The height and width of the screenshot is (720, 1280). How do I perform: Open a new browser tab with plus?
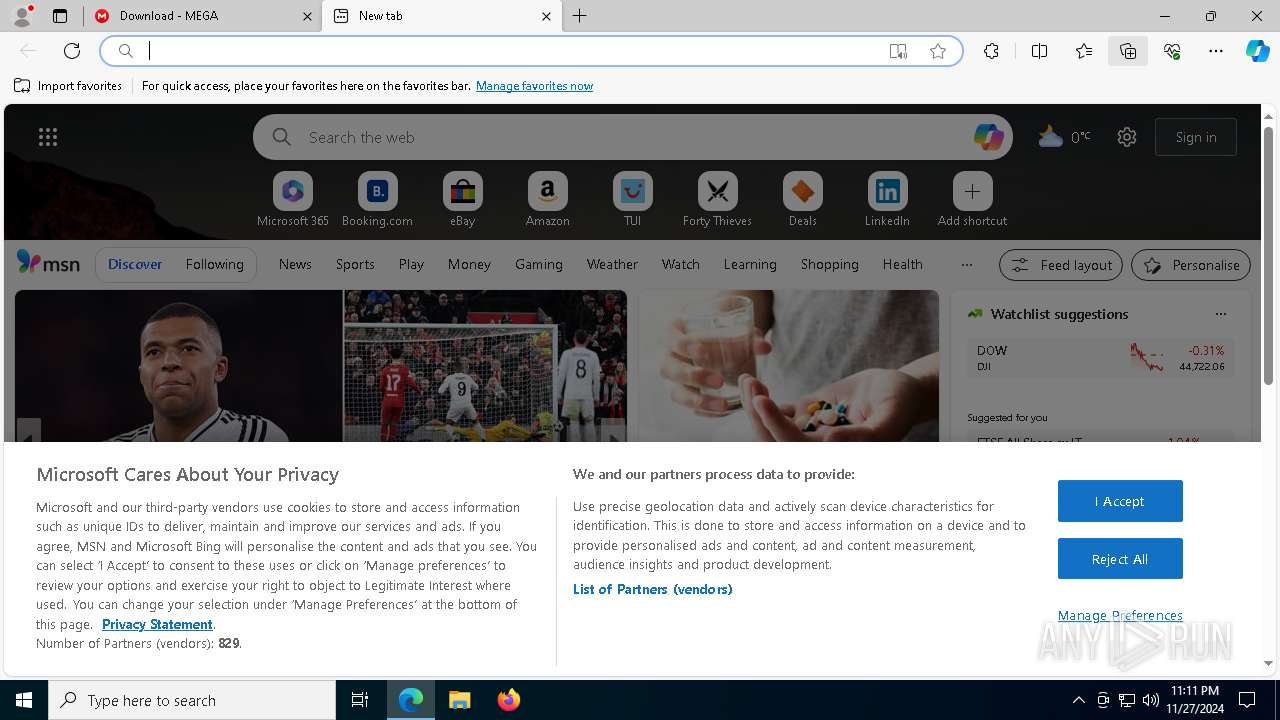click(580, 16)
